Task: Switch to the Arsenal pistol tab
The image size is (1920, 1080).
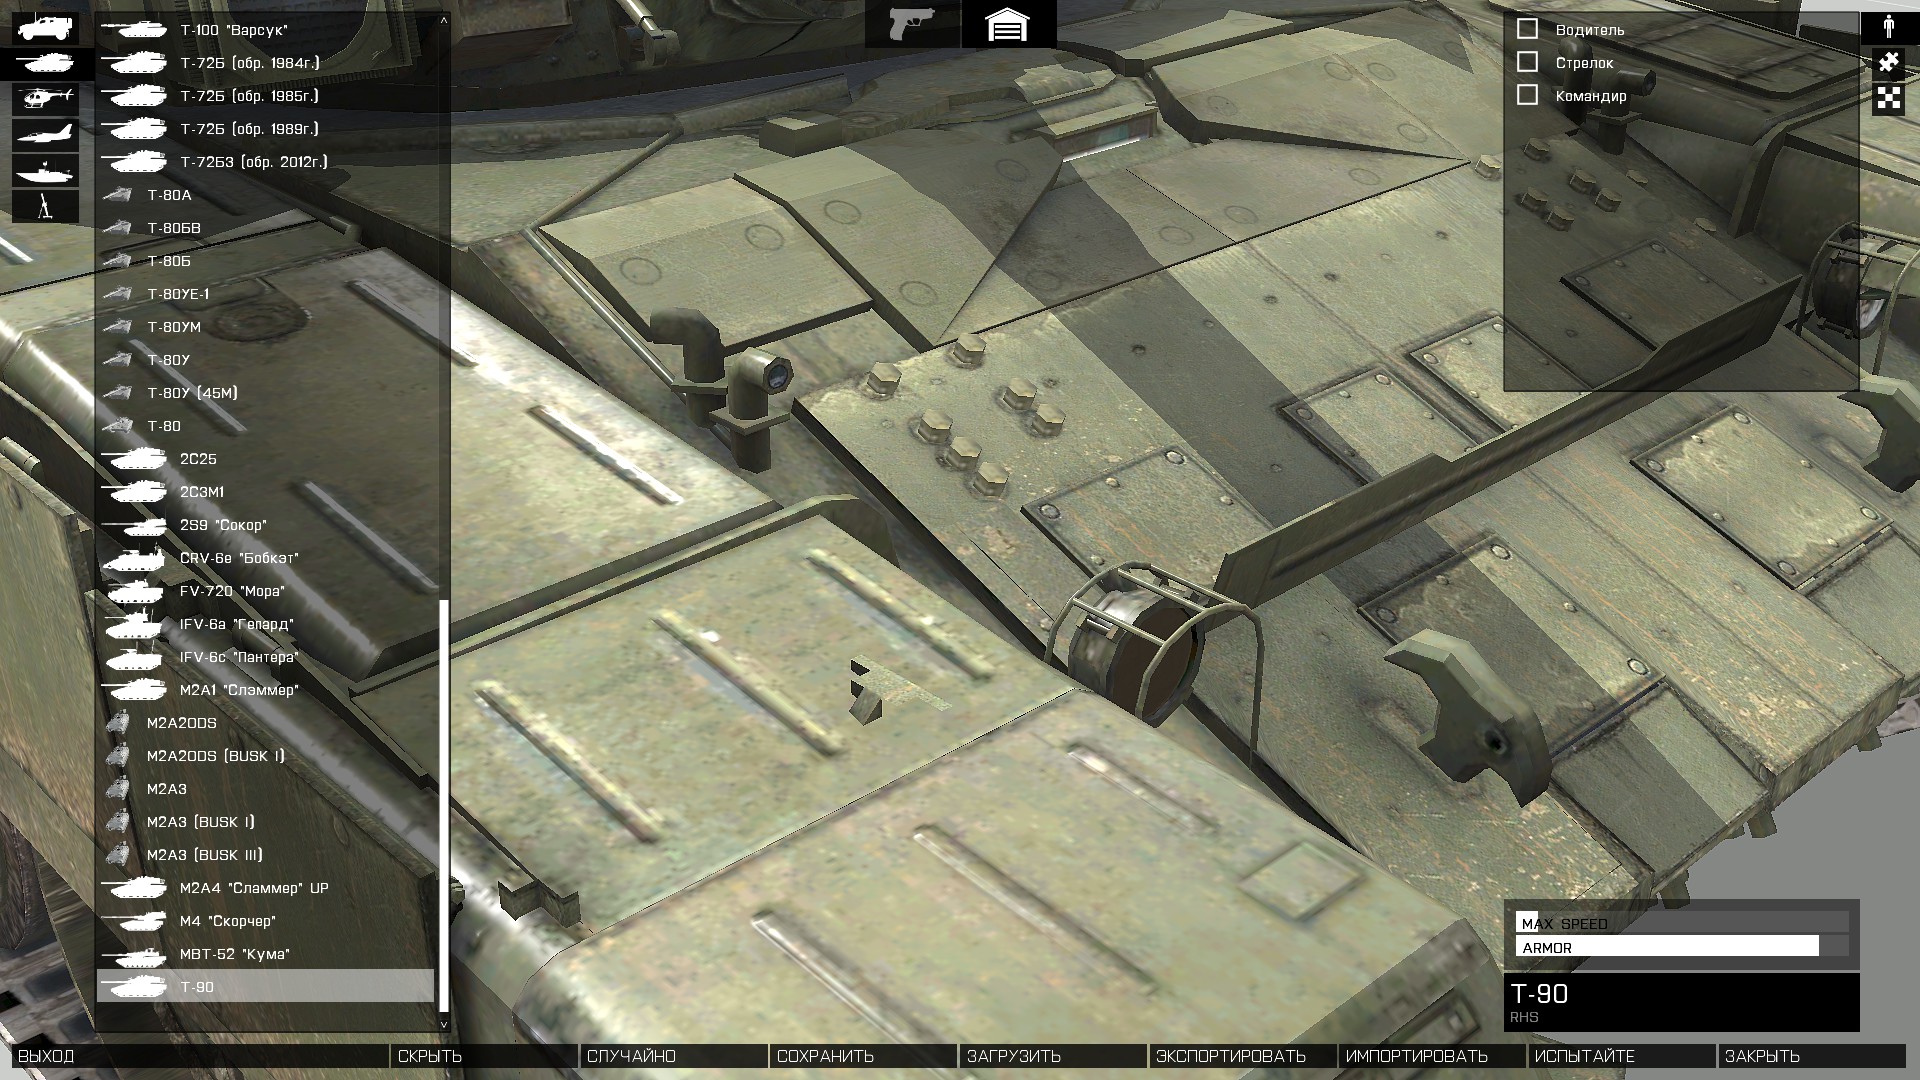Action: pos(911,25)
